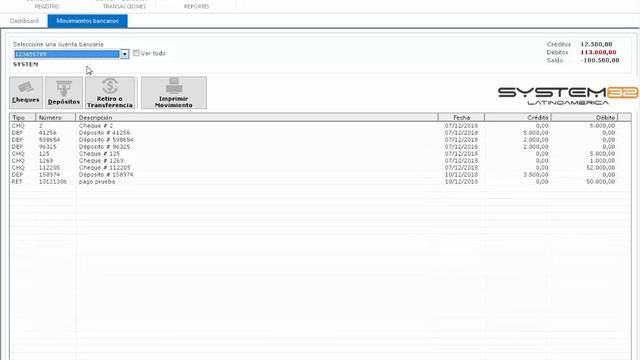Select the row 'Cheque # 125'
Image resolution: width=640 pixels, height=360 pixels.
tap(320, 154)
